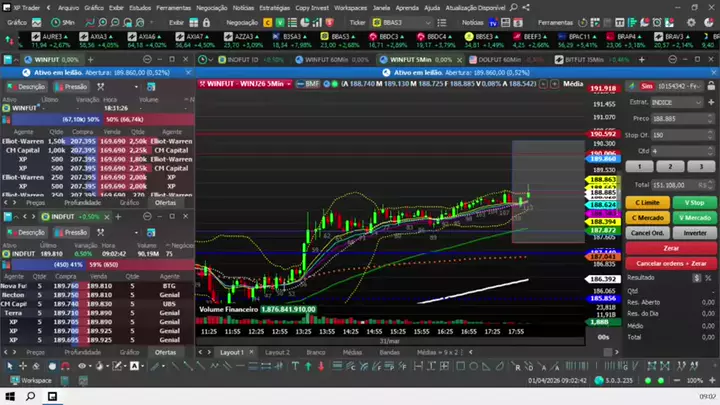This screenshot has width=720, height=405.
Task: Click the C Mercado button
Action: tap(647, 218)
